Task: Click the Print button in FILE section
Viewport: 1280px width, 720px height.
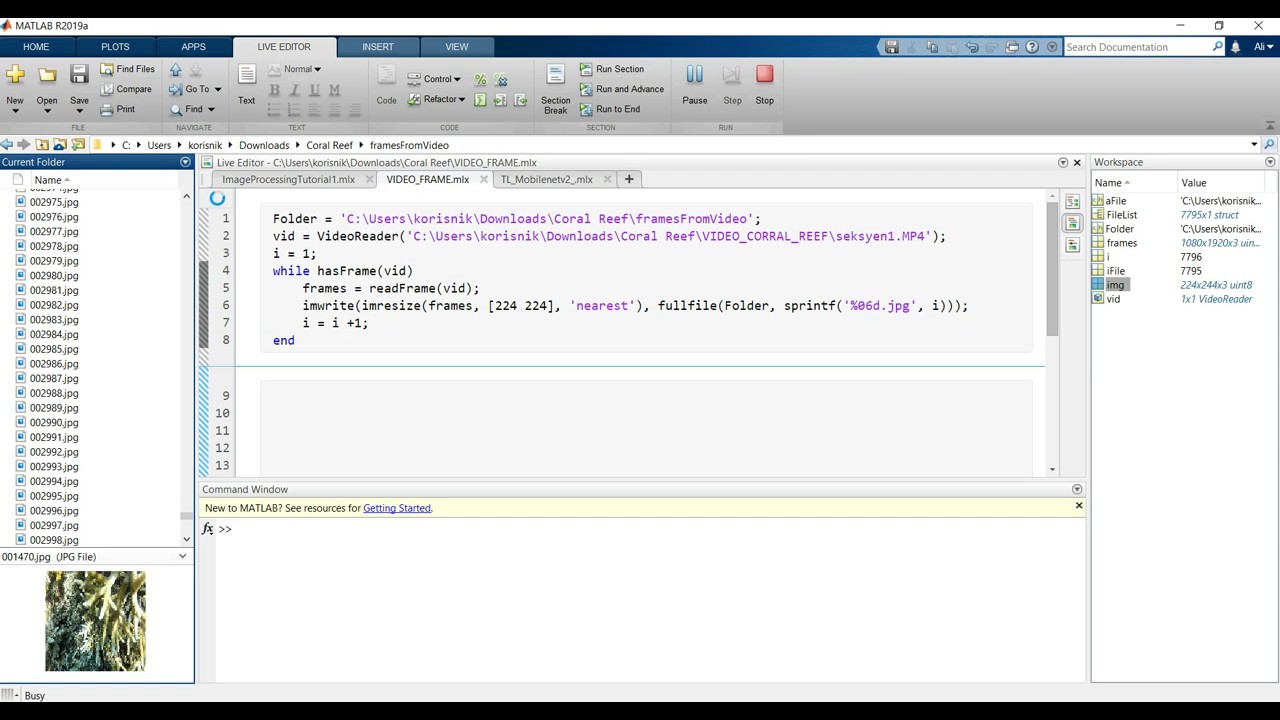Action: pyautogui.click(x=118, y=109)
